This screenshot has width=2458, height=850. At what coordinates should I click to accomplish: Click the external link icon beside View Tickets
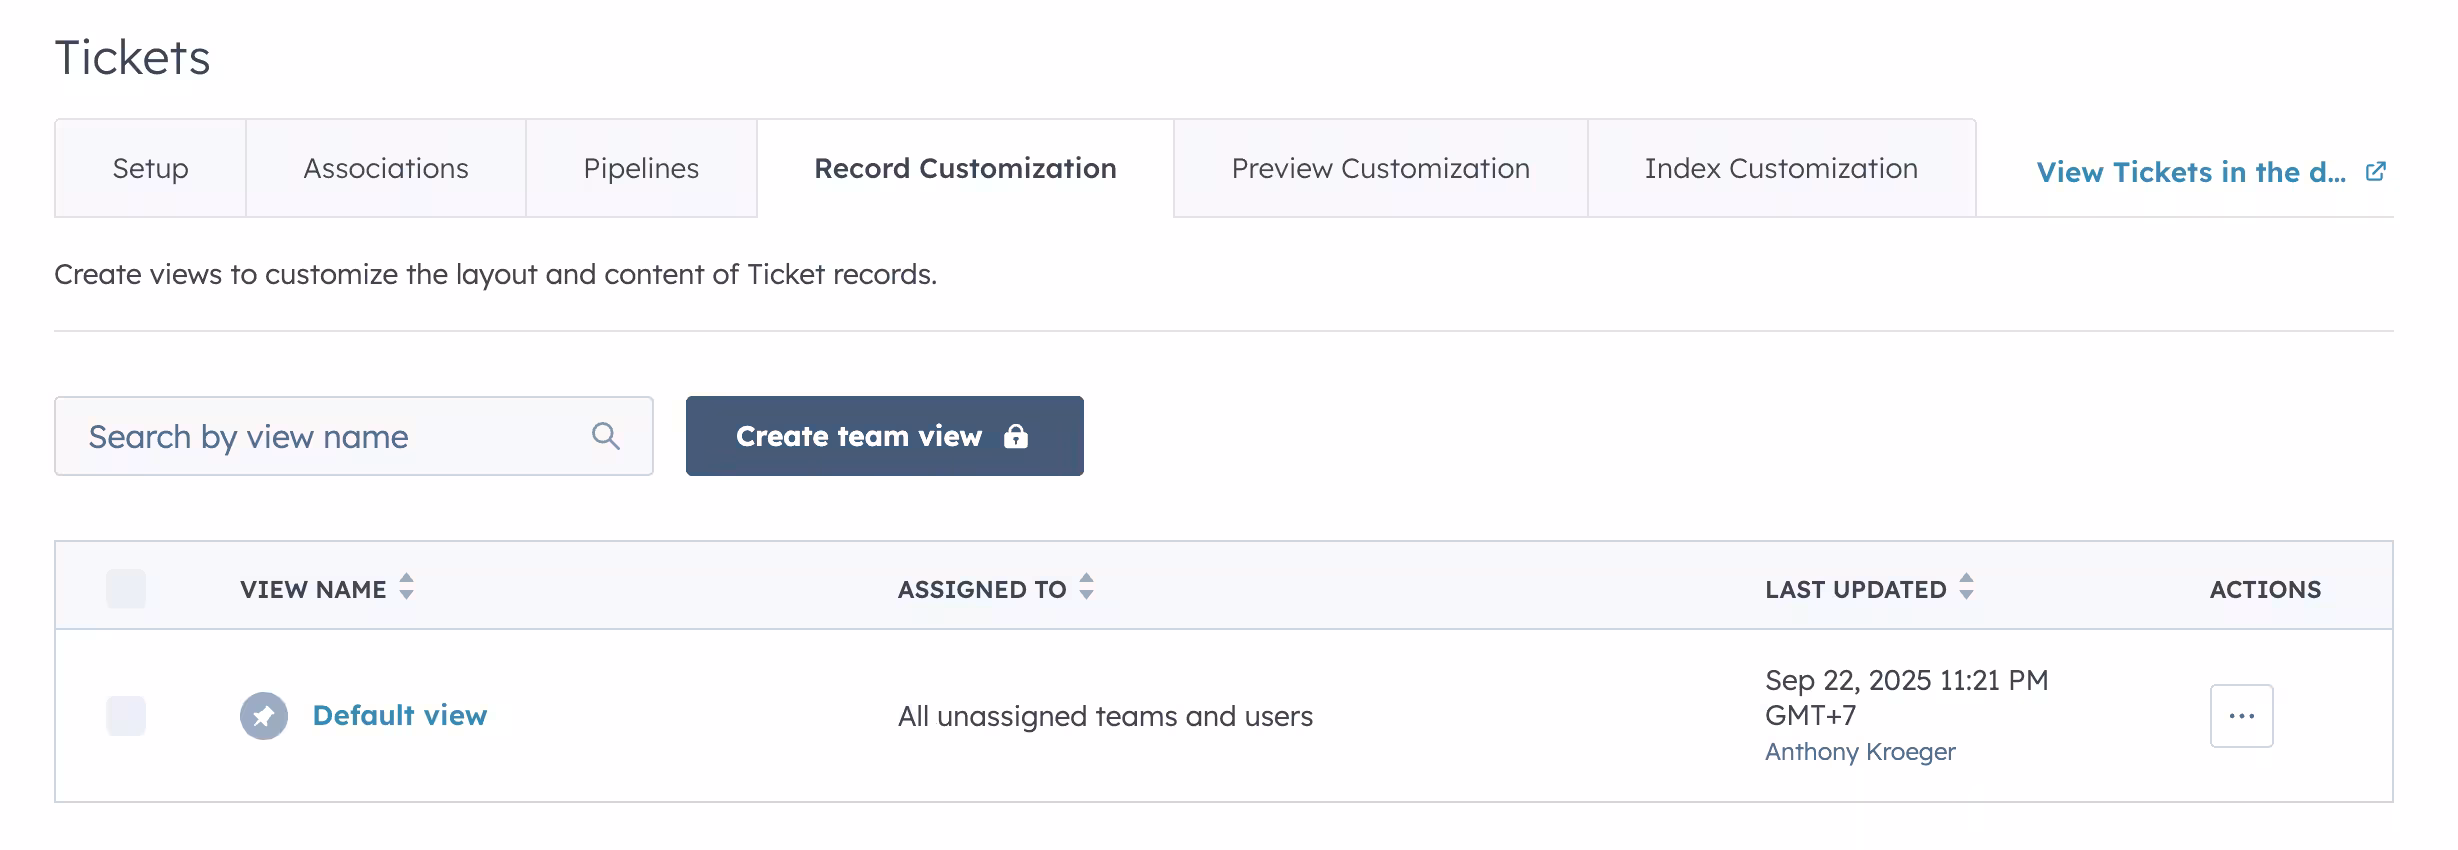coord(2375,172)
